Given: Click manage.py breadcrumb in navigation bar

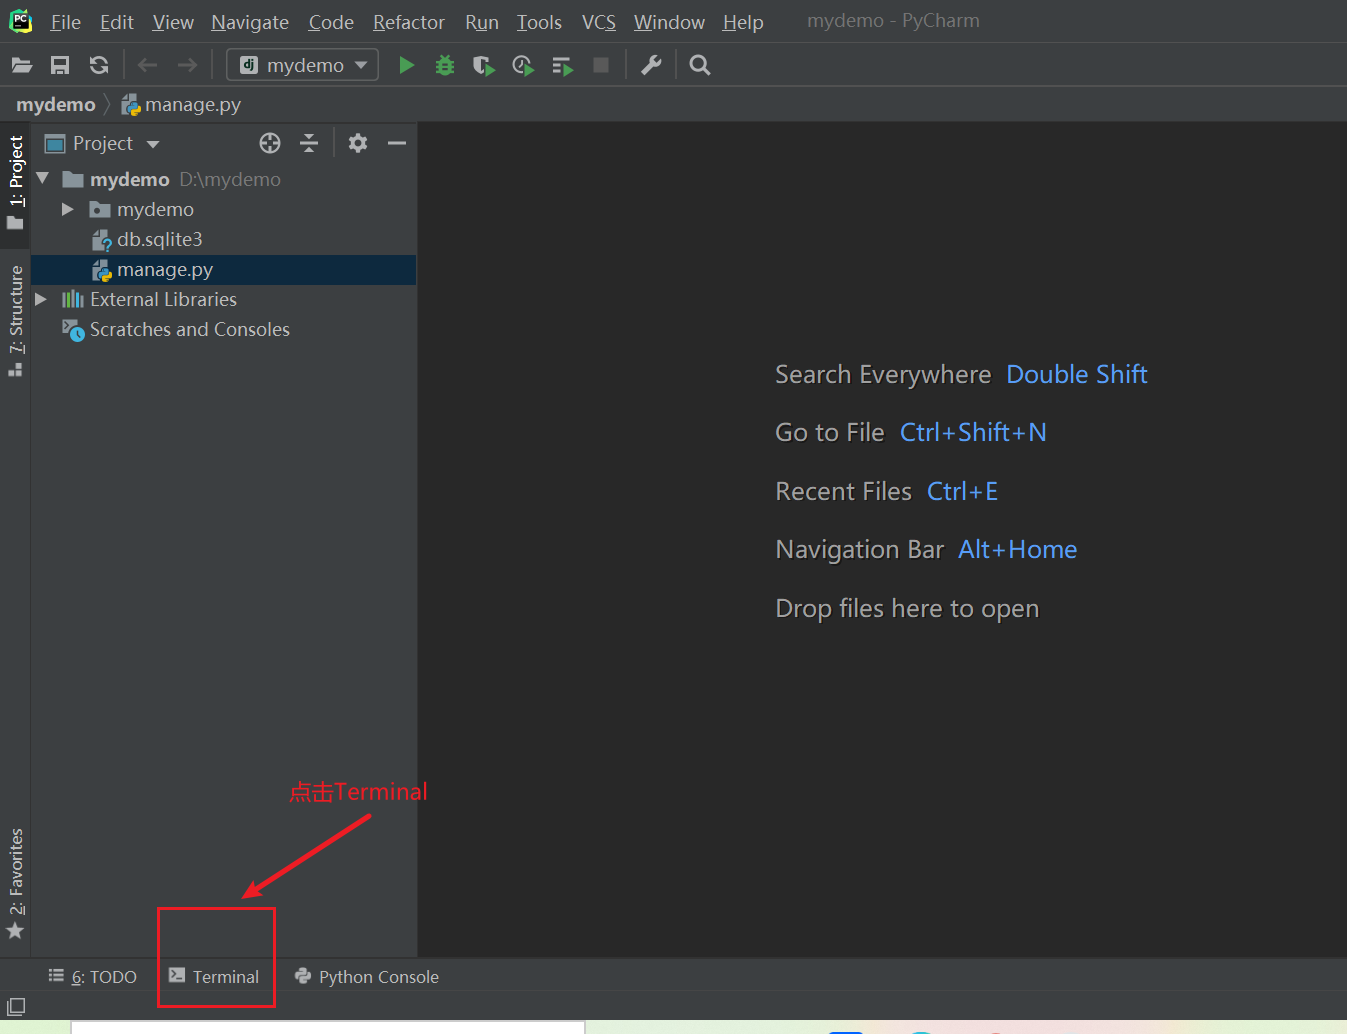Looking at the screenshot, I should point(181,104).
